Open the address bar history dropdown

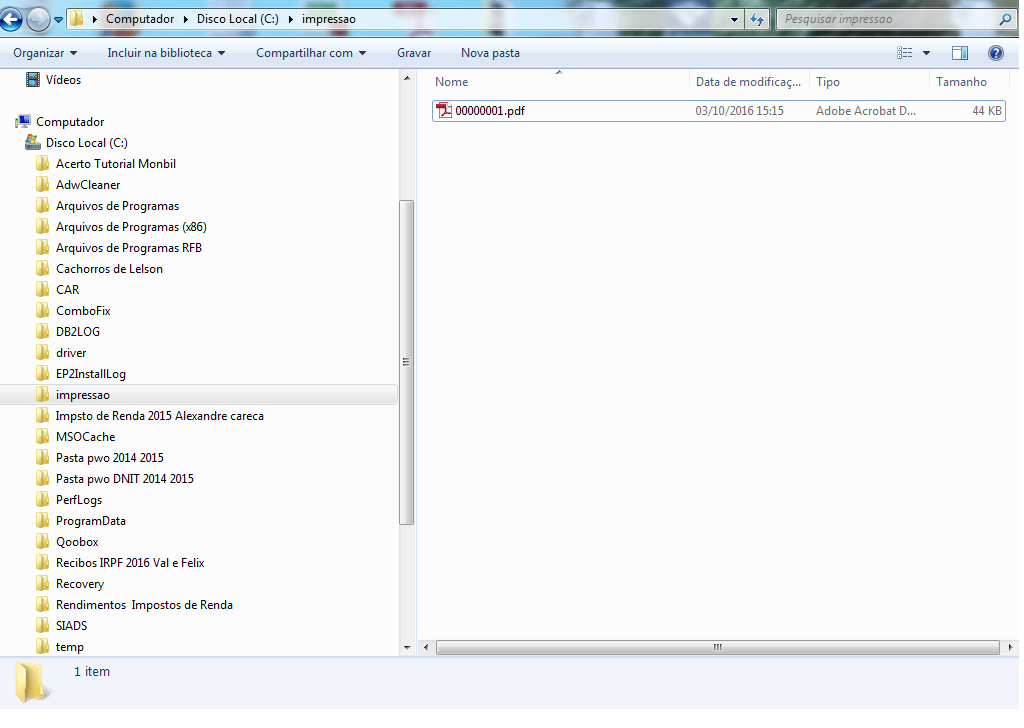[x=735, y=20]
